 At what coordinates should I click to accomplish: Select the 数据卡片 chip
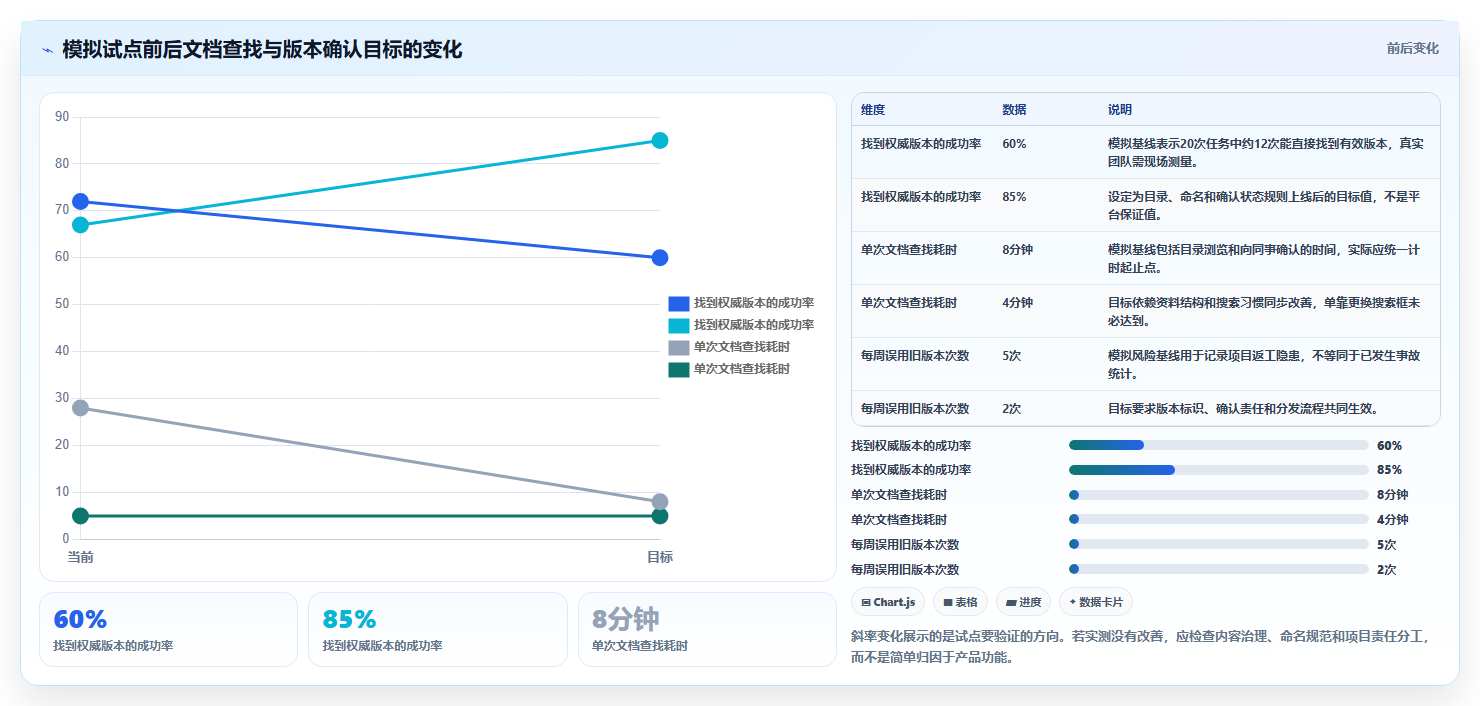point(1095,602)
